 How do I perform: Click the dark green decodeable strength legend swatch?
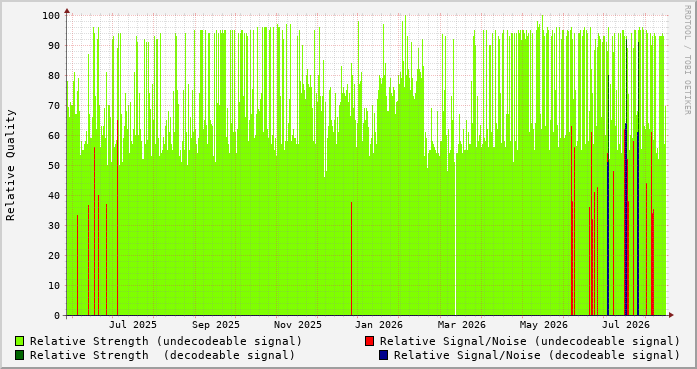point(20,355)
